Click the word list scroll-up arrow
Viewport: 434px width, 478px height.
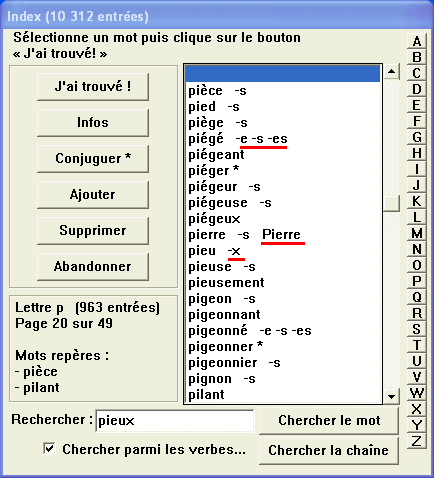pyautogui.click(x=391, y=72)
